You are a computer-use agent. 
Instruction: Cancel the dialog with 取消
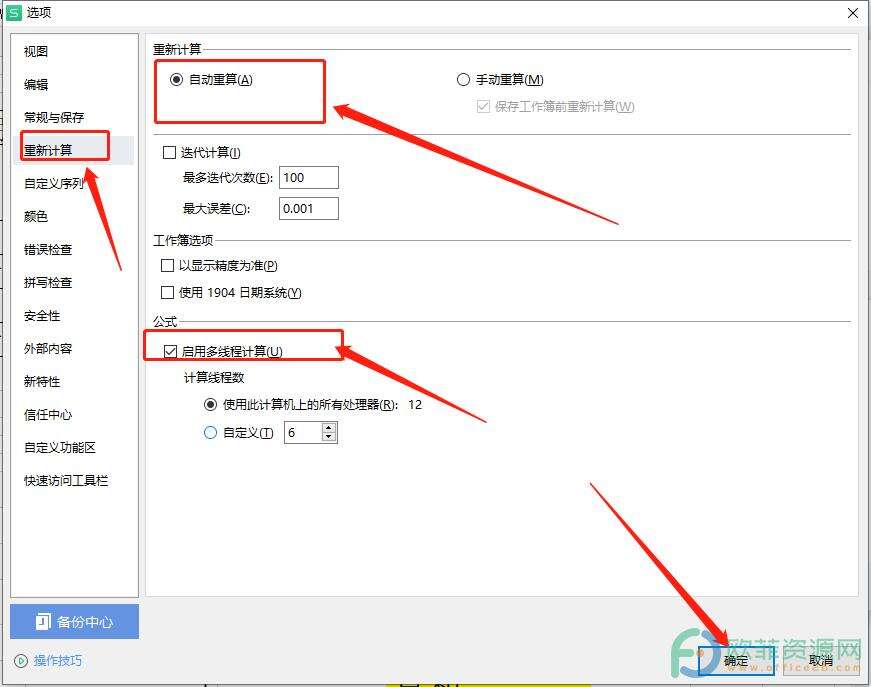tap(820, 661)
